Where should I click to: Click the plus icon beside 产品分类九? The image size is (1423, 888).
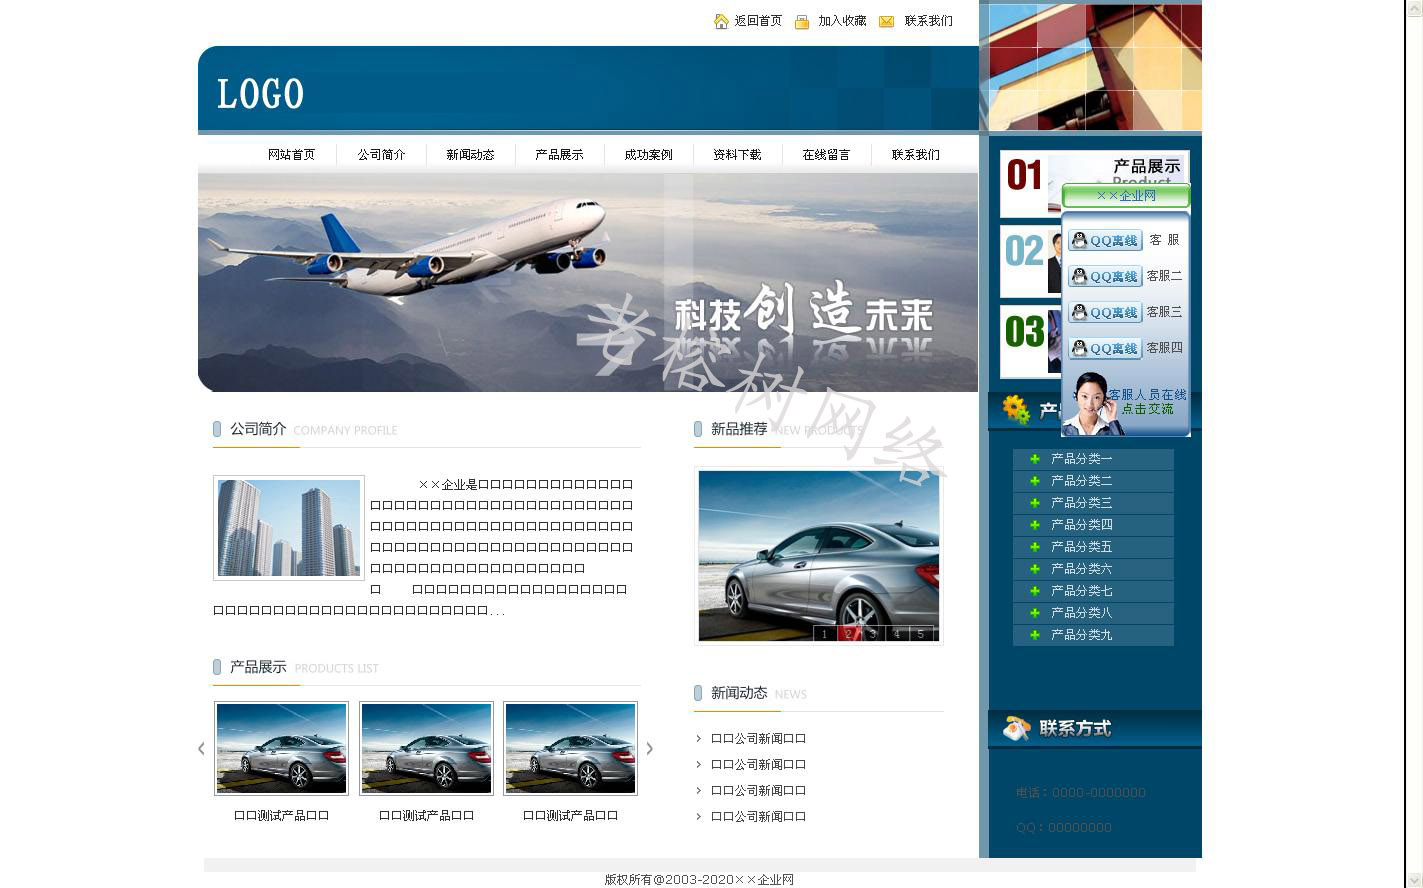point(1035,635)
